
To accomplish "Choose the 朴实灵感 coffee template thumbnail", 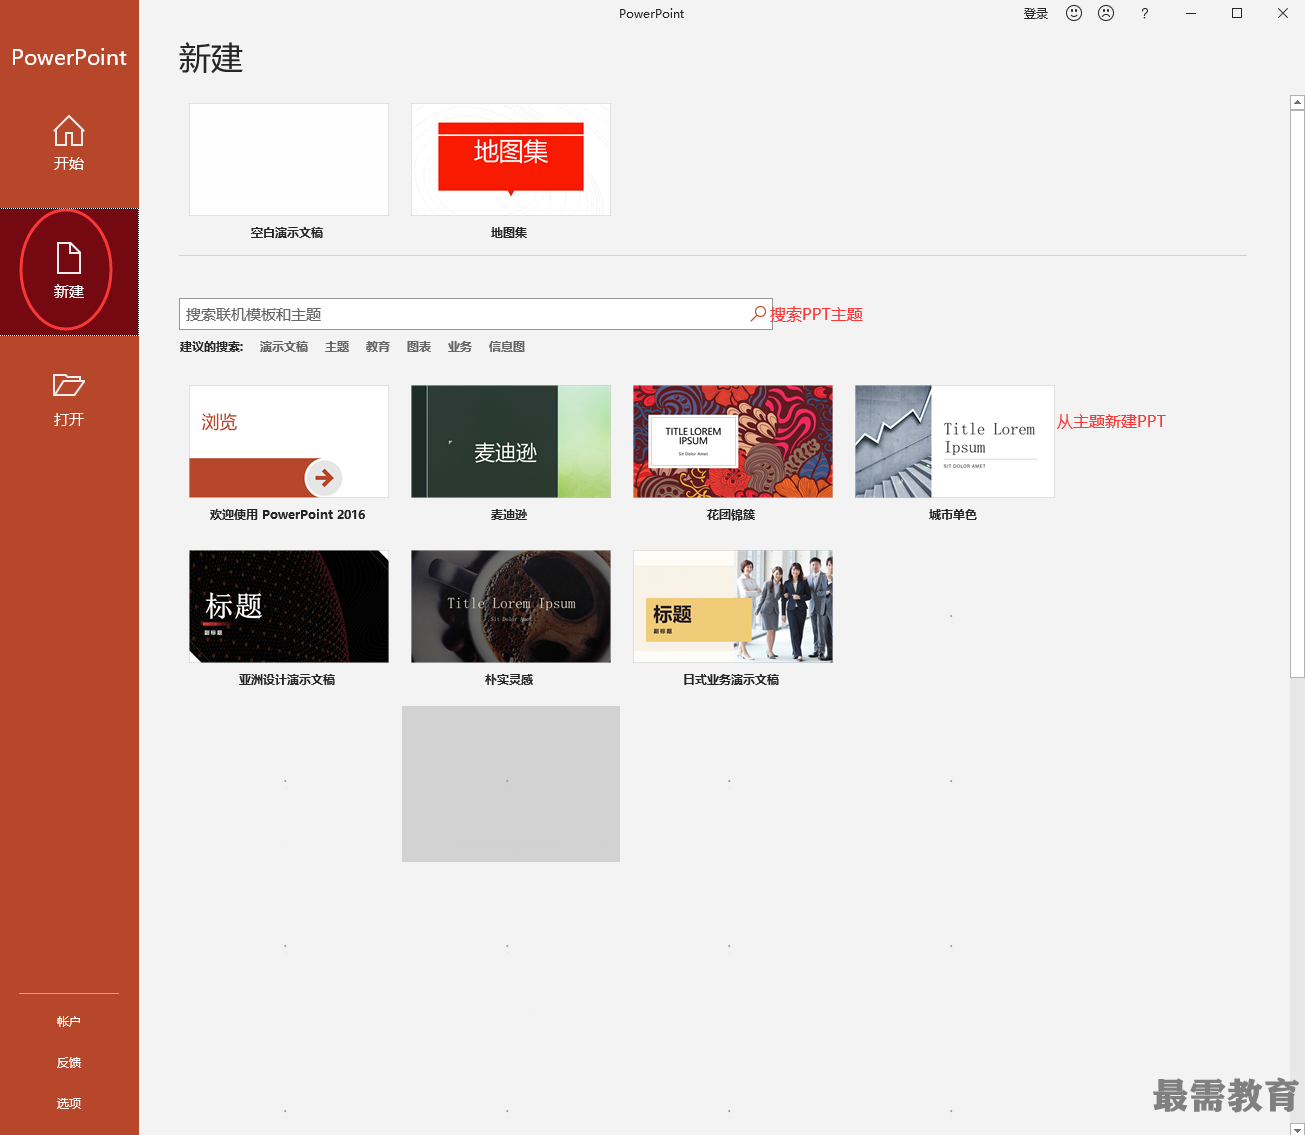I will click(x=511, y=606).
